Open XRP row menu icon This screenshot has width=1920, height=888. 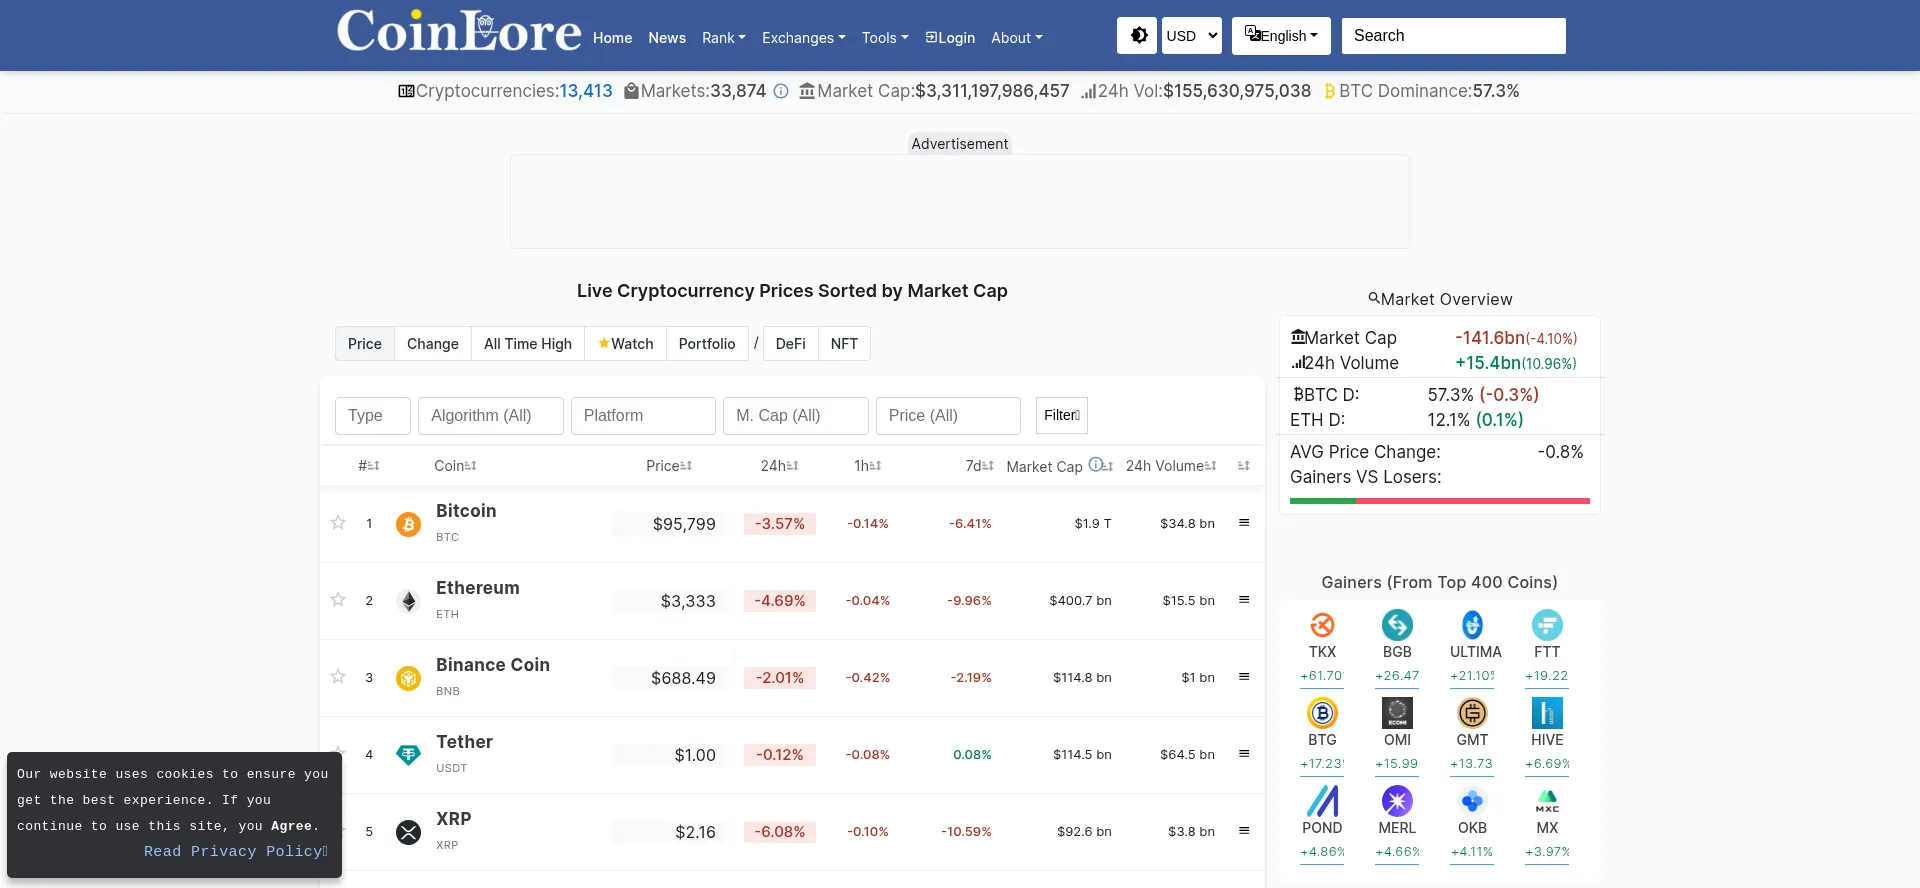click(x=1244, y=831)
